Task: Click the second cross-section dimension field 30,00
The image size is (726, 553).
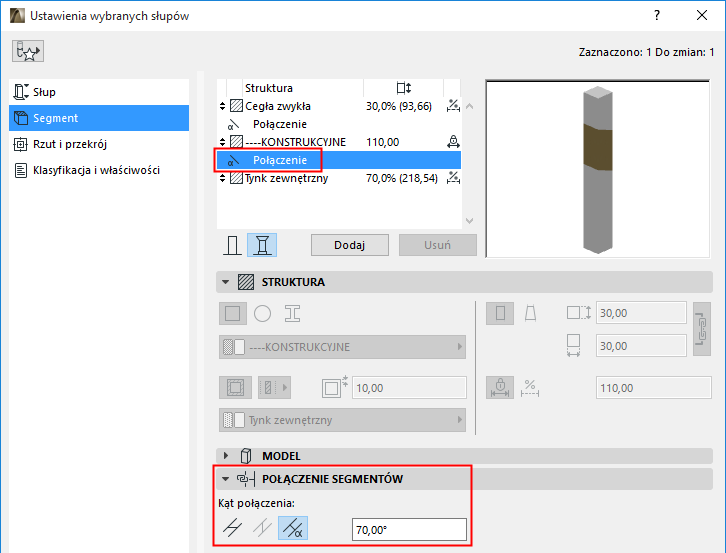Action: [641, 346]
